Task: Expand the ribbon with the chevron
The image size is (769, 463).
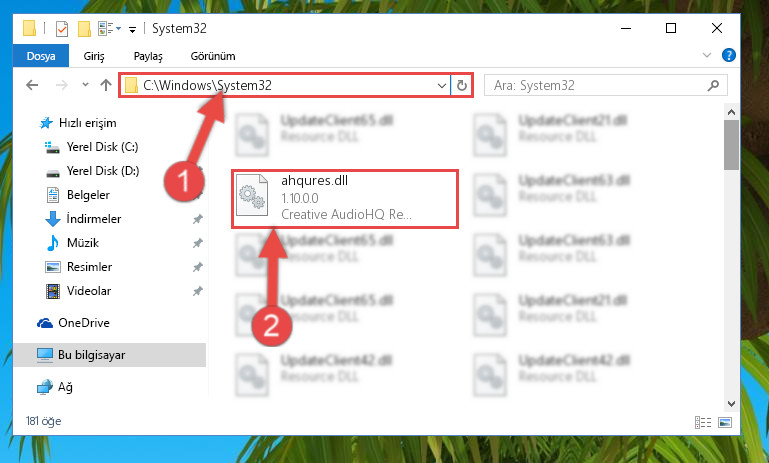Action: [707, 55]
